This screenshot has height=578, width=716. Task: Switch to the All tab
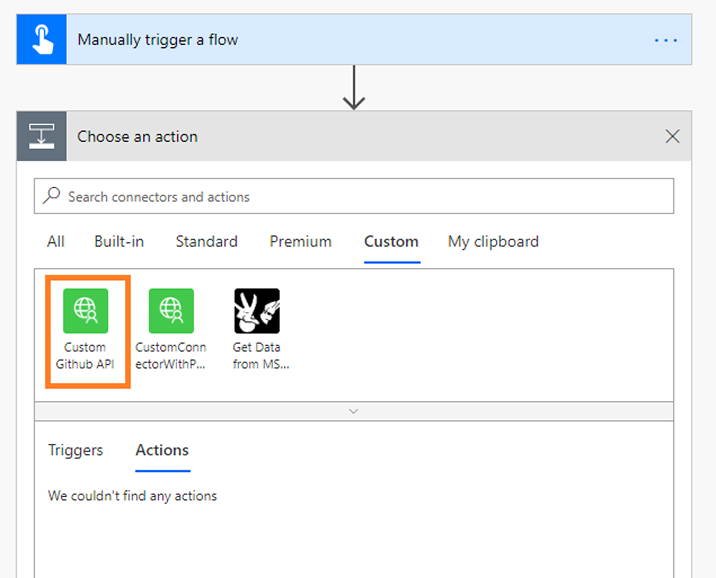coord(56,242)
